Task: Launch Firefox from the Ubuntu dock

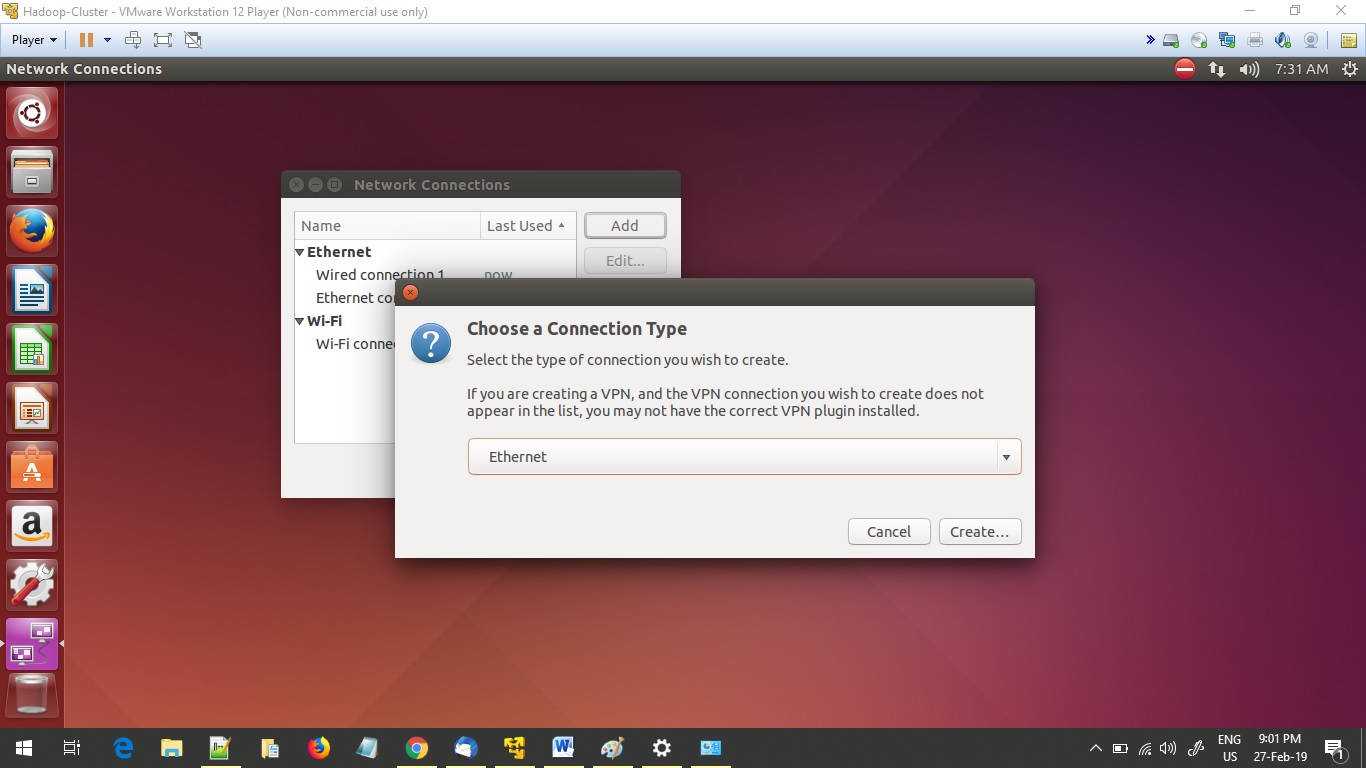Action: pos(32,231)
